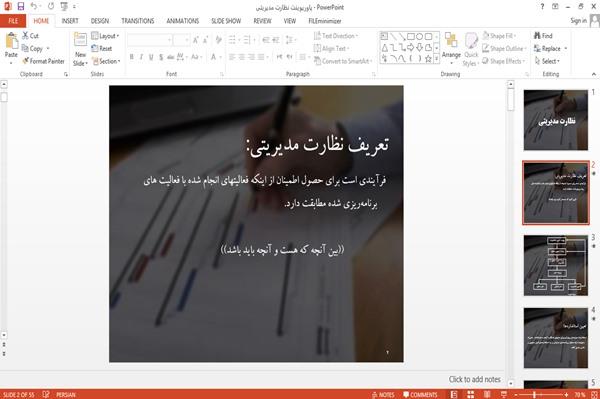Start Slide Show from status bar icon

[504, 394]
